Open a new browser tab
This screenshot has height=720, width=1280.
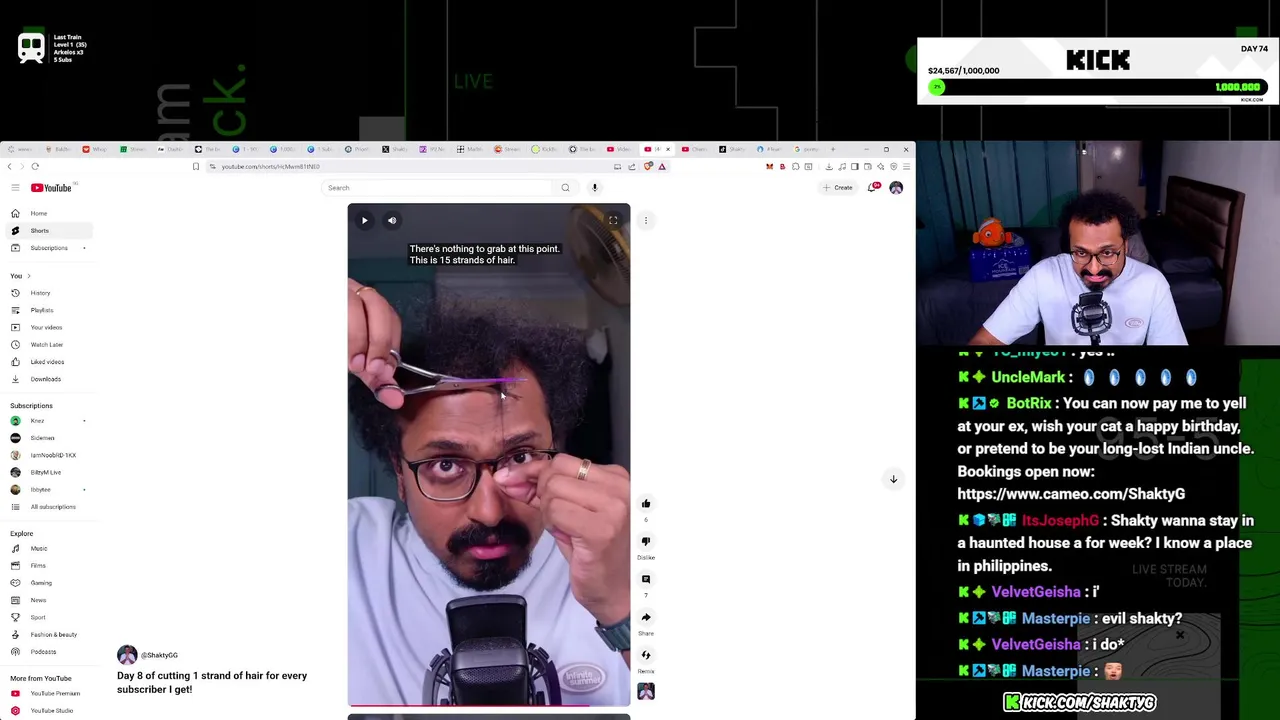(x=832, y=149)
